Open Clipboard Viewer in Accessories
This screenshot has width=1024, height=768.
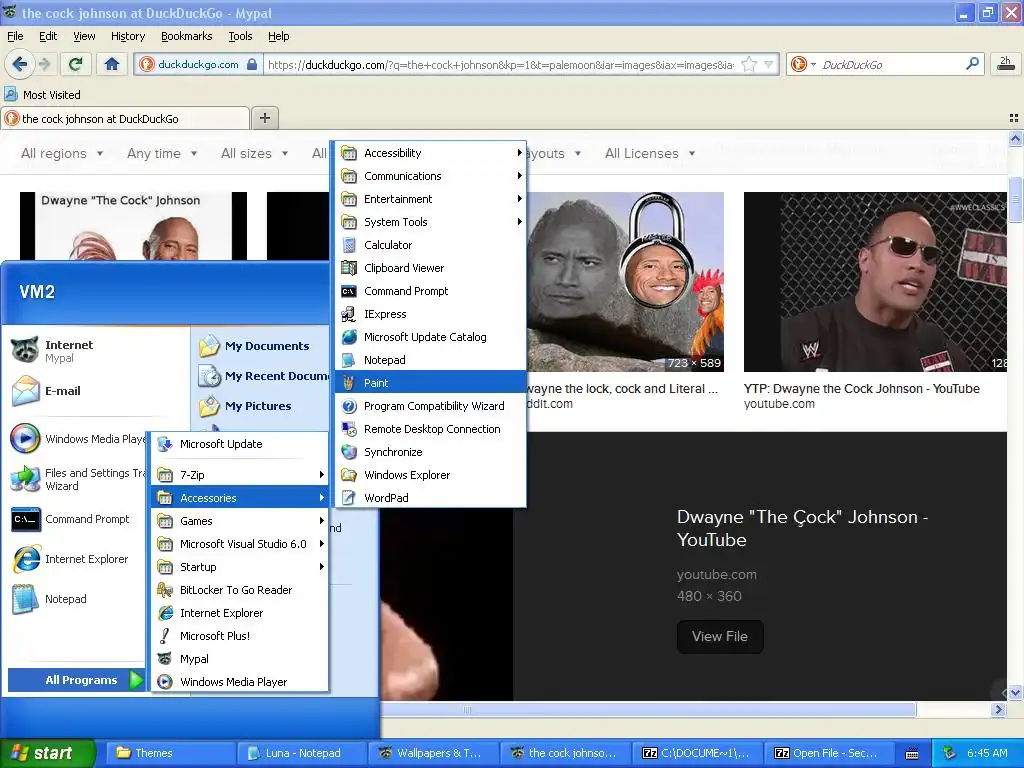[x=430, y=268]
